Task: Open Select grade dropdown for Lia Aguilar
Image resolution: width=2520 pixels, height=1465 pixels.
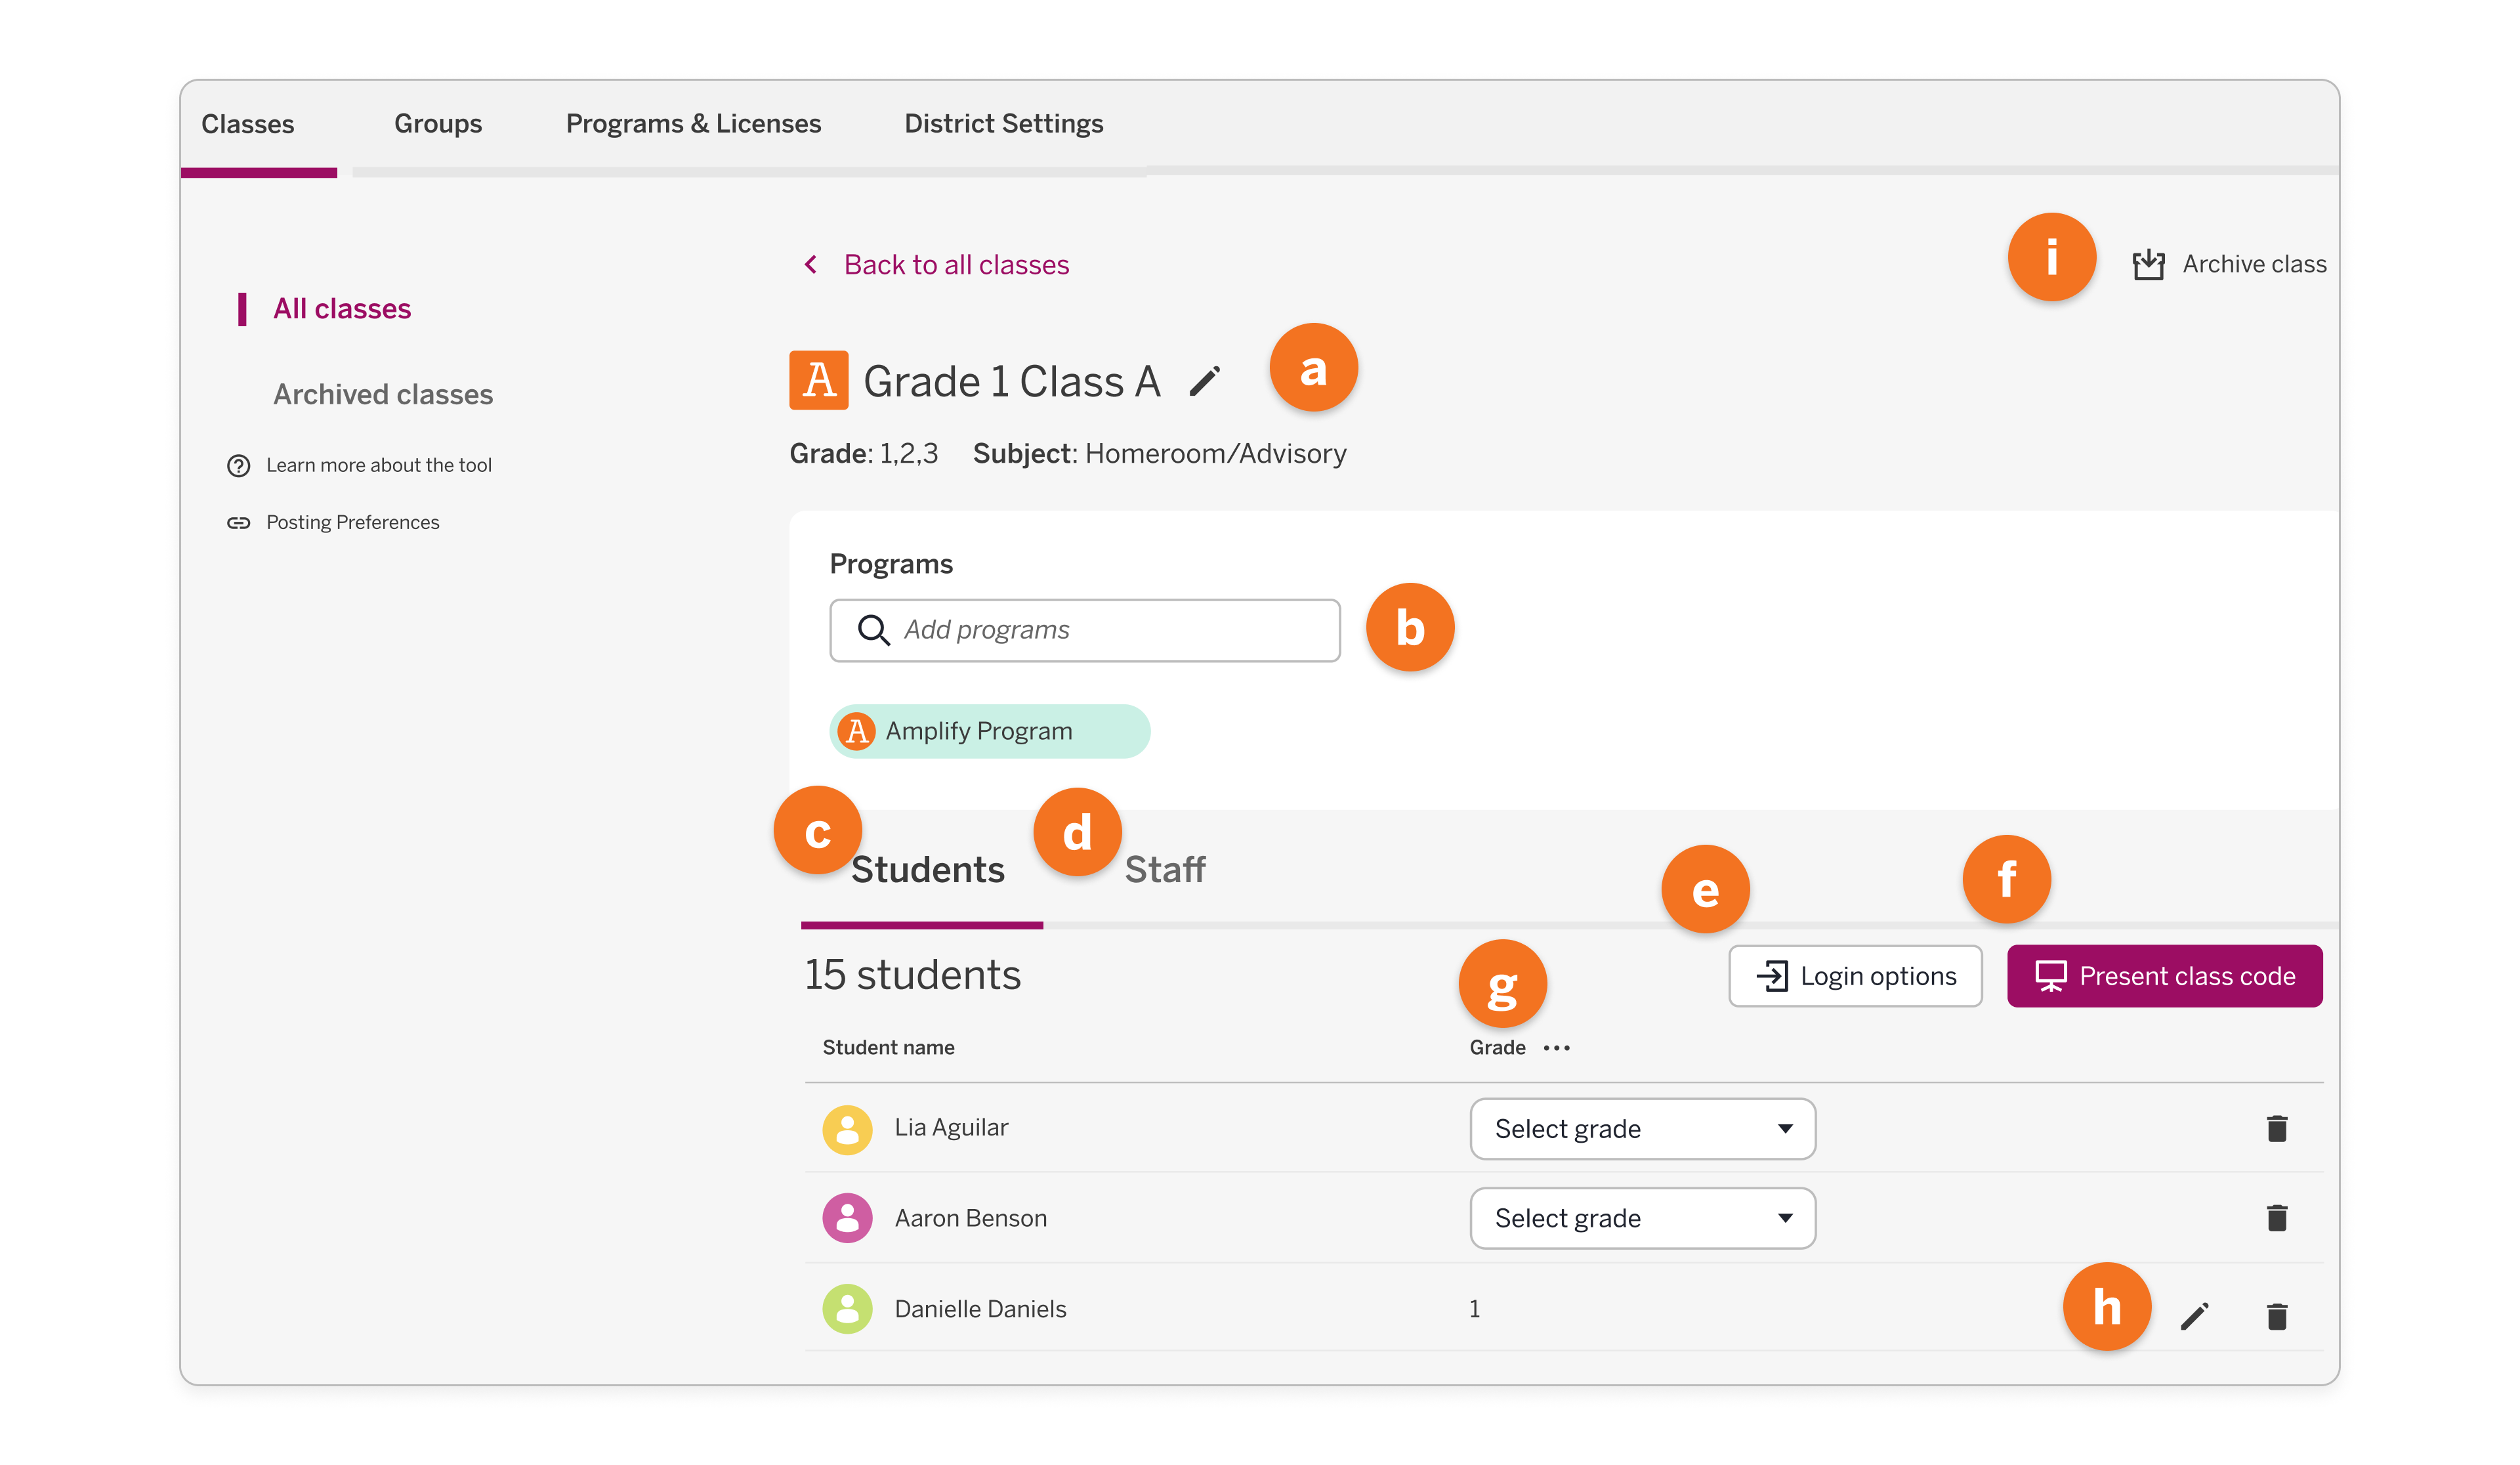Action: pos(1641,1128)
